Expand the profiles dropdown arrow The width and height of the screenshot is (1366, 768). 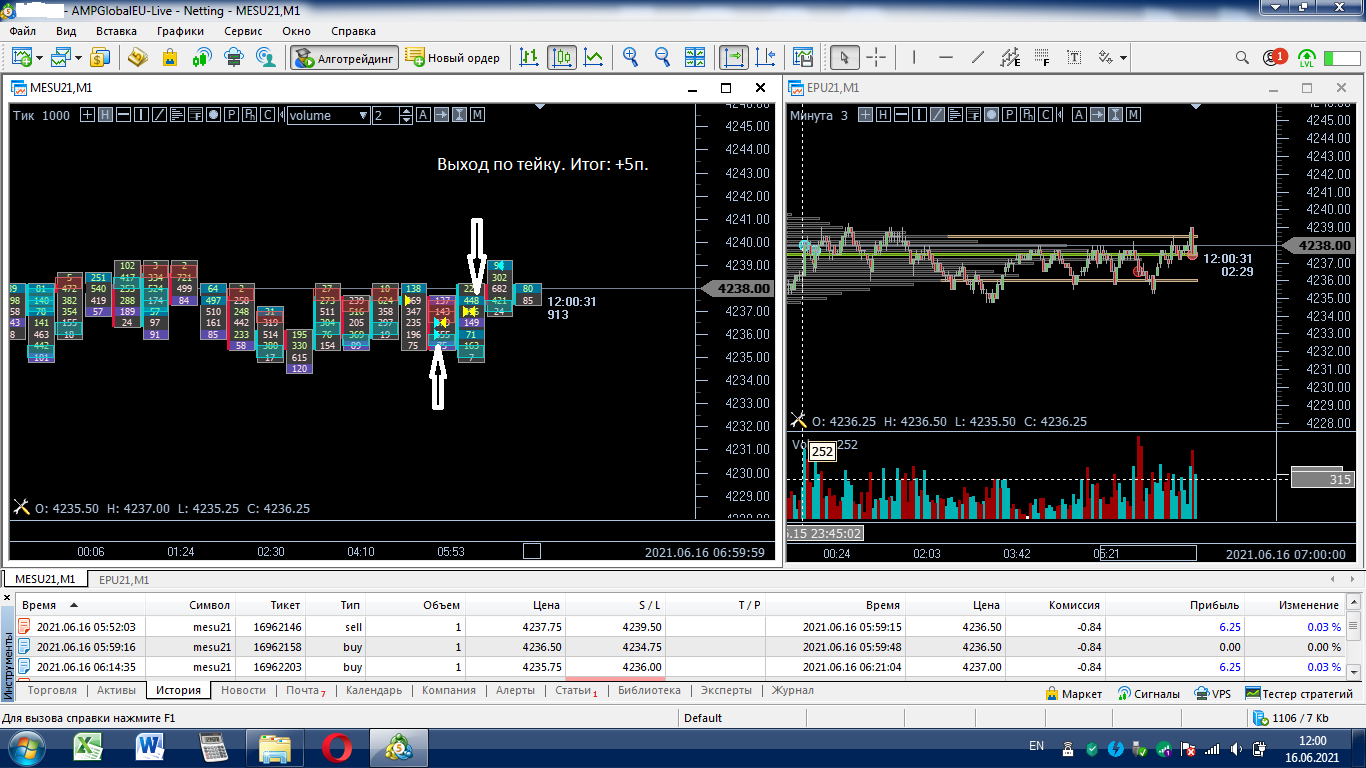[x=79, y=58]
